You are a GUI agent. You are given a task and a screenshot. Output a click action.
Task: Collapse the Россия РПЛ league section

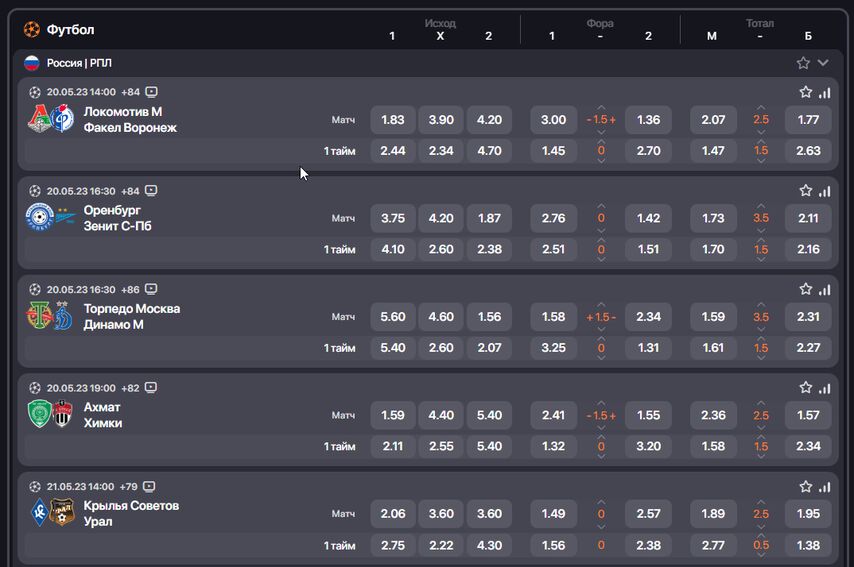823,63
